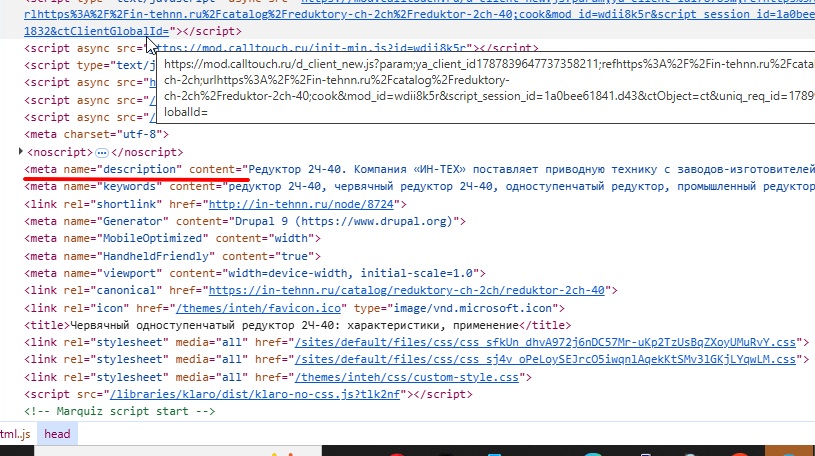Image resolution: width=815 pixels, height=456 pixels.
Task: Open the klaro-no-css.js script link
Action: [255, 394]
